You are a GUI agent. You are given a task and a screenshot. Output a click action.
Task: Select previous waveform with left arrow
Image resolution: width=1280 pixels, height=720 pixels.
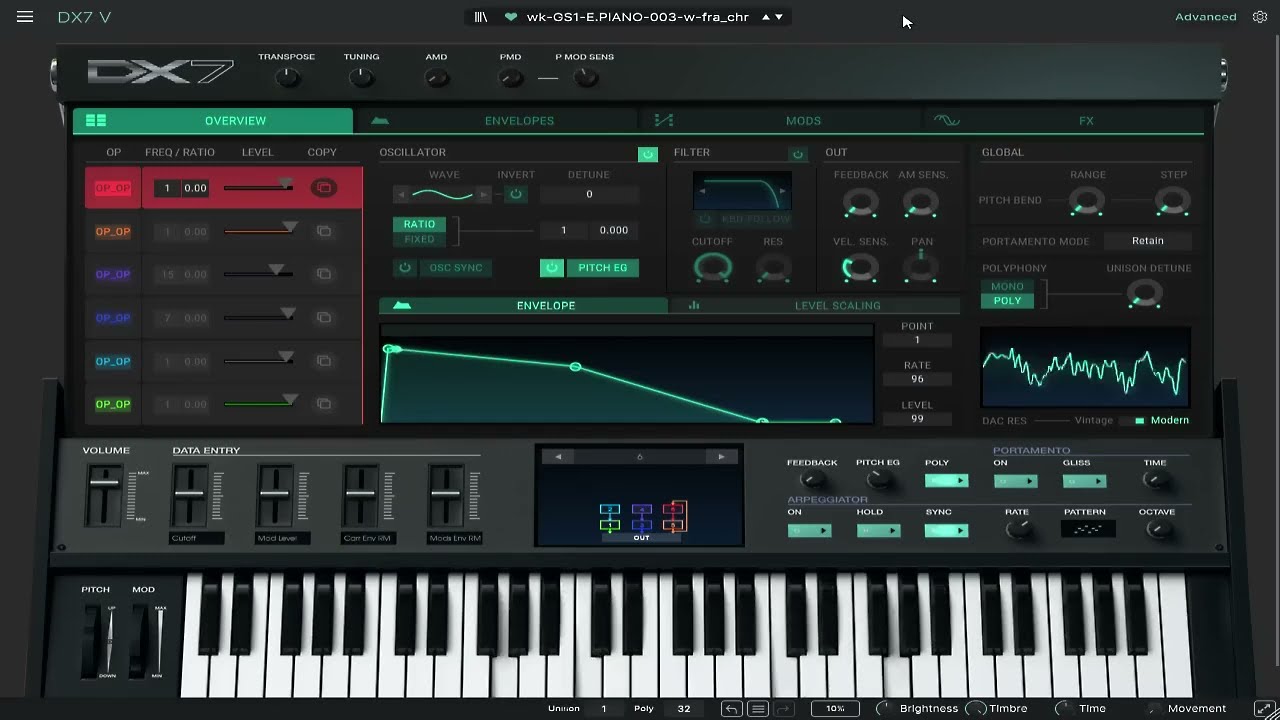[402, 195]
